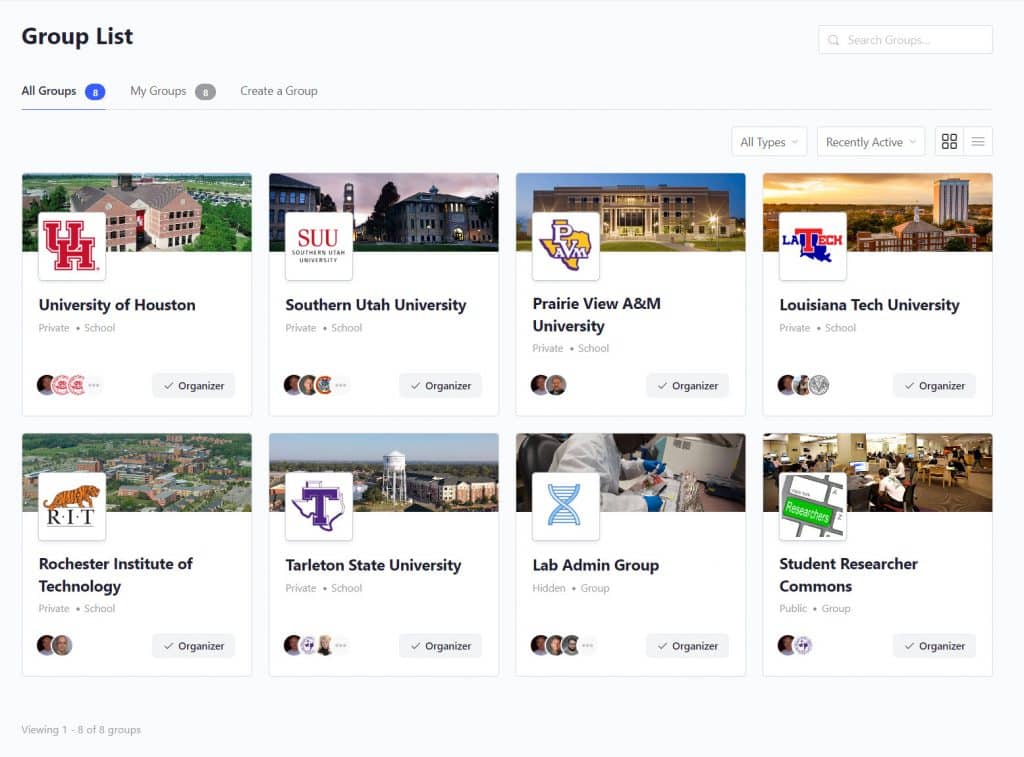Show more members of Lab Admin Group
Viewport: 1024px width, 757px height.
click(x=588, y=645)
